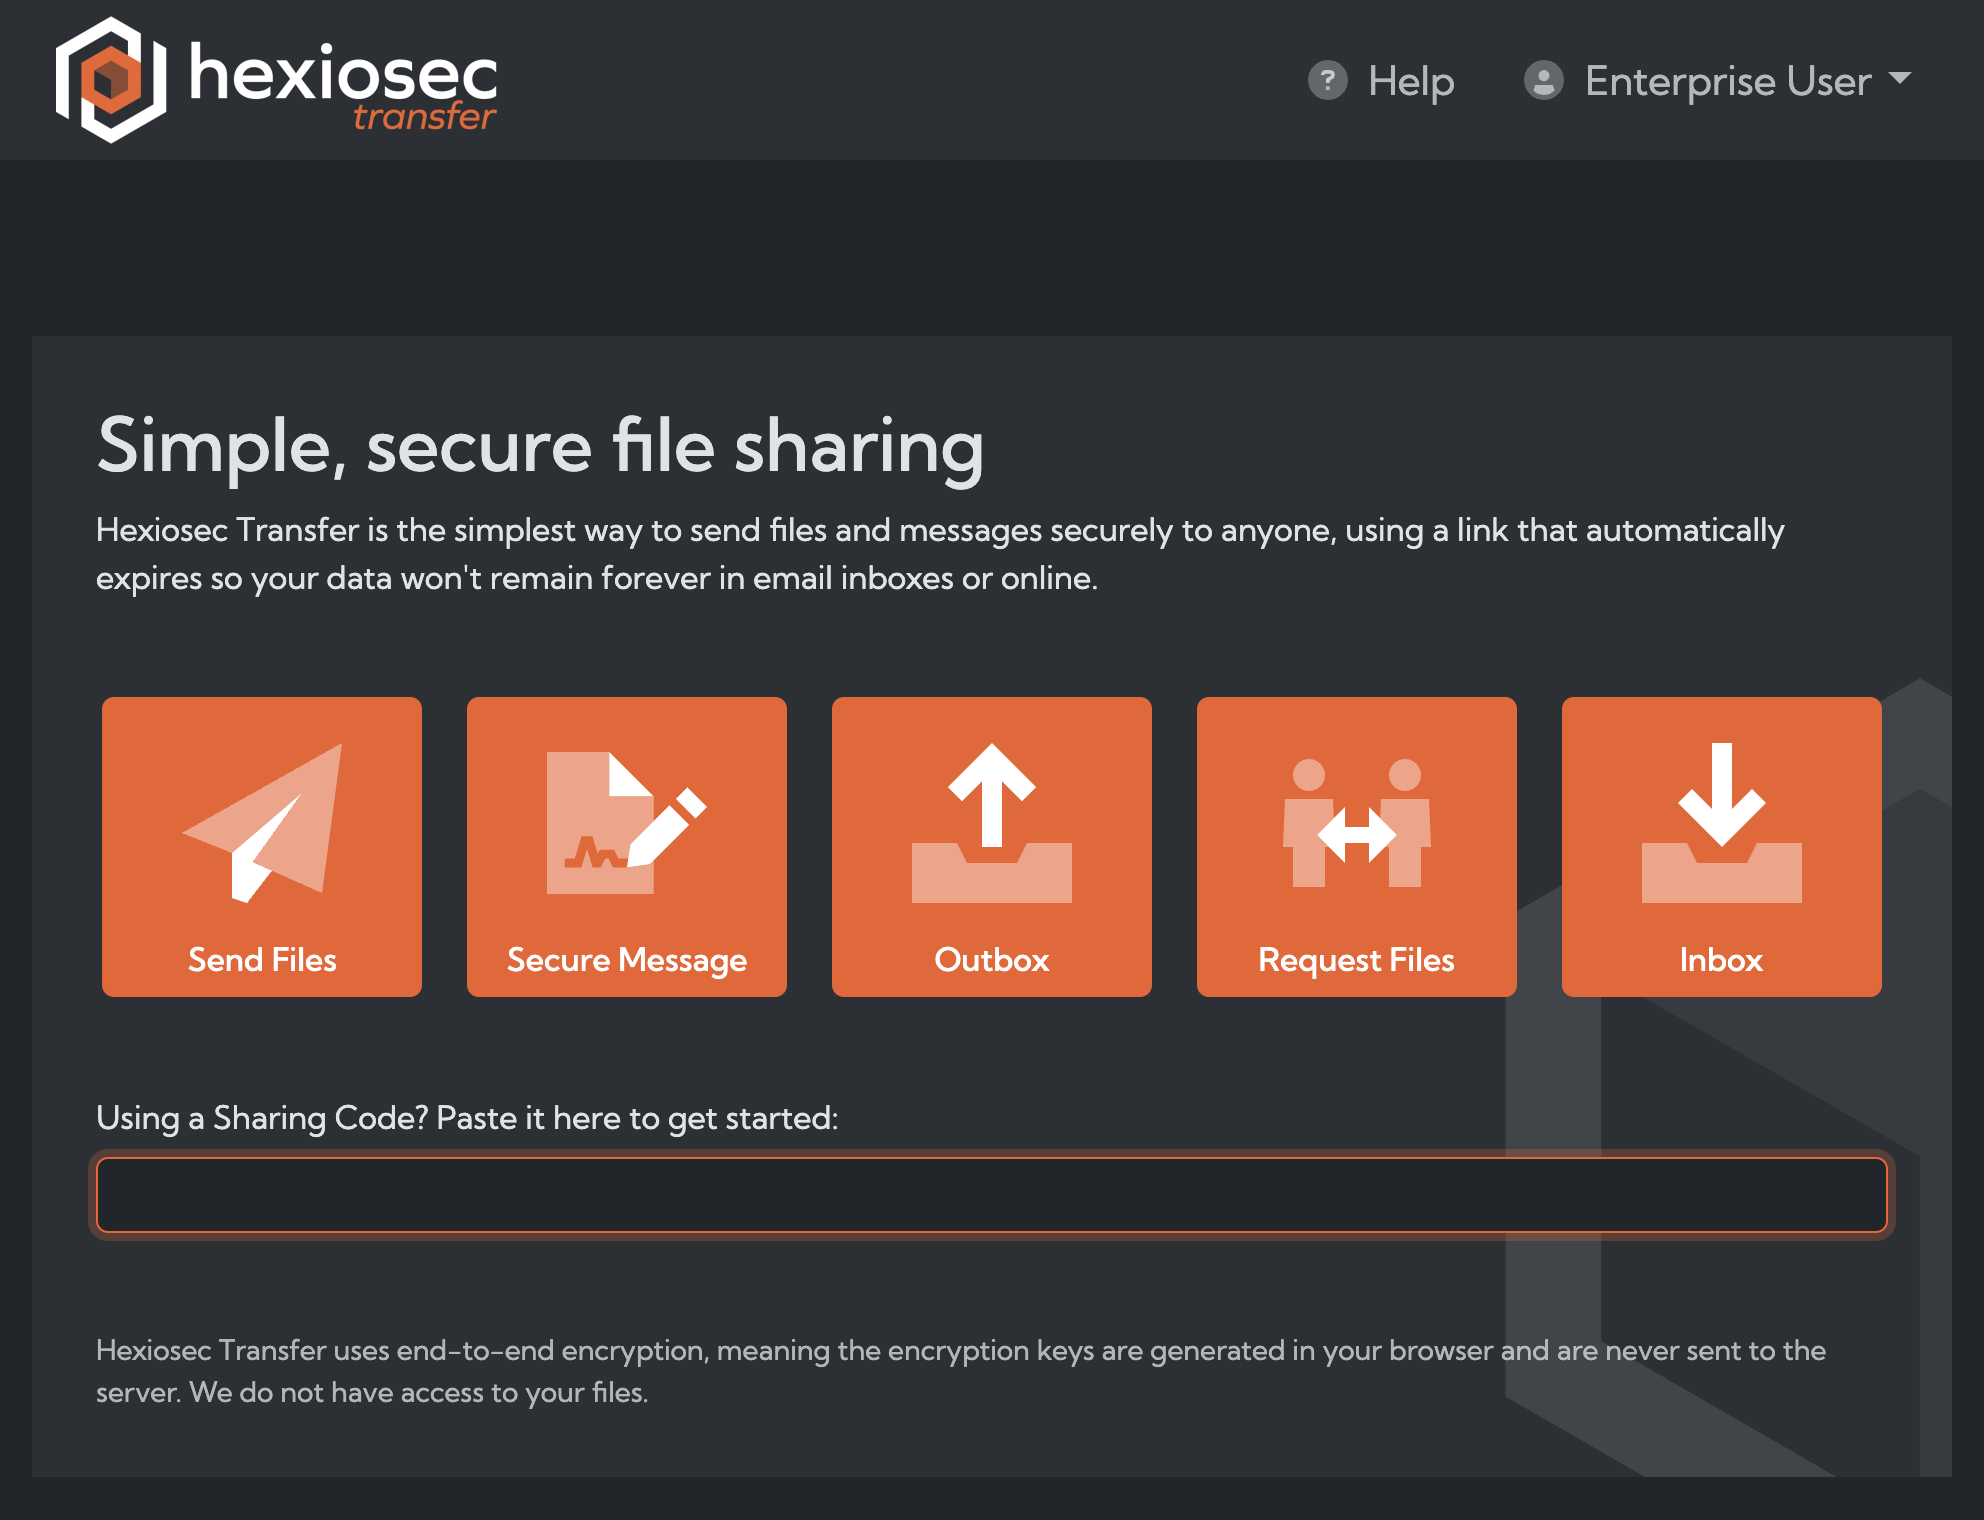Expand the Enterprise User dropdown arrow

(x=1899, y=78)
